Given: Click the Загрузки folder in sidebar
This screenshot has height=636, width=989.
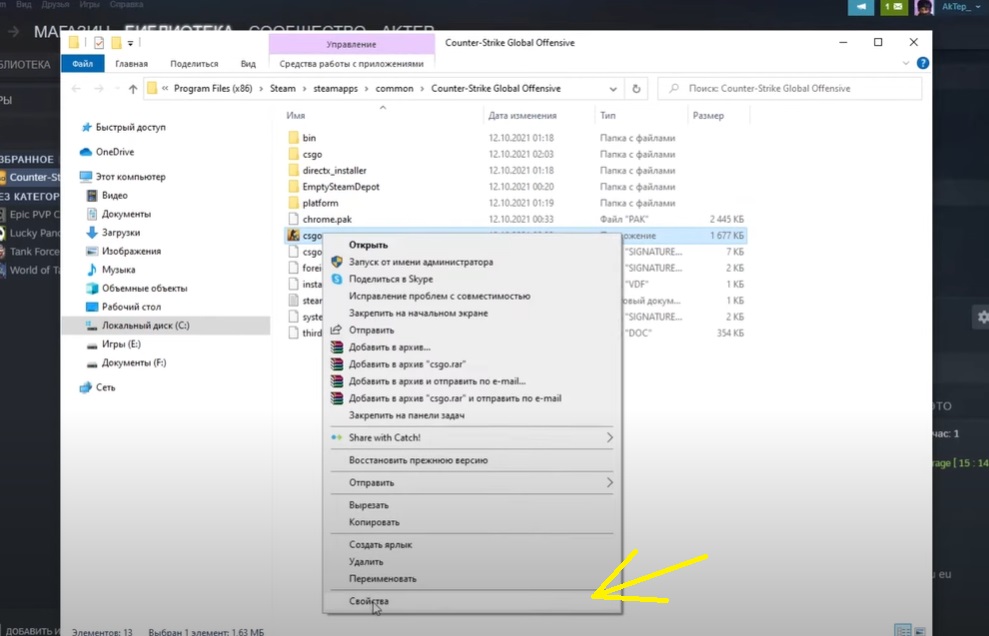Looking at the screenshot, I should pos(119,233).
